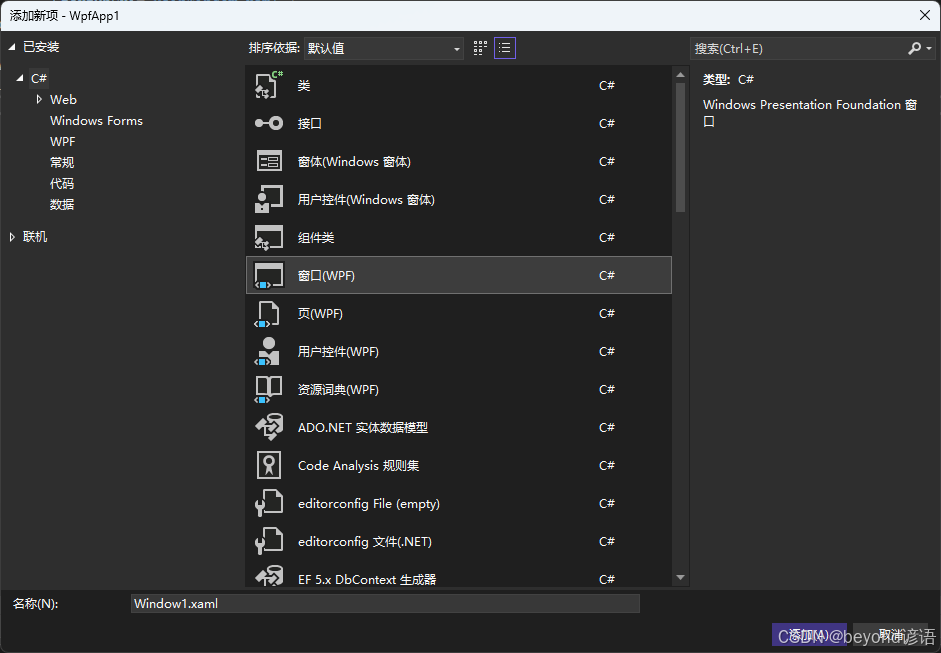Select C# in the category tree
Viewport: 941px width, 653px height.
pyautogui.click(x=39, y=79)
